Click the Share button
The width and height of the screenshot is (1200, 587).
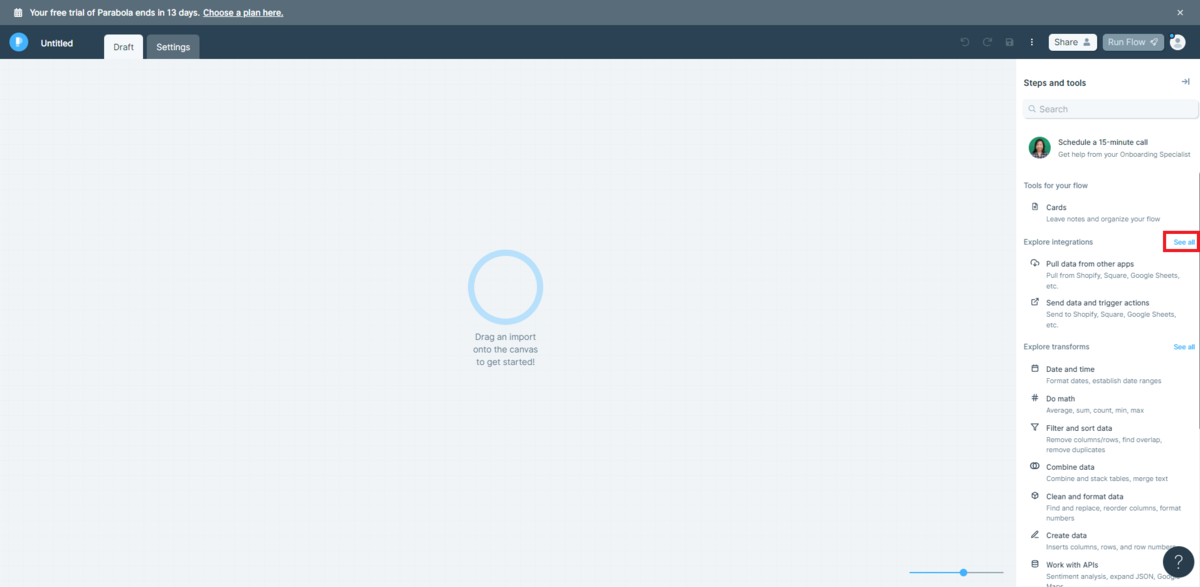pyautogui.click(x=1073, y=42)
